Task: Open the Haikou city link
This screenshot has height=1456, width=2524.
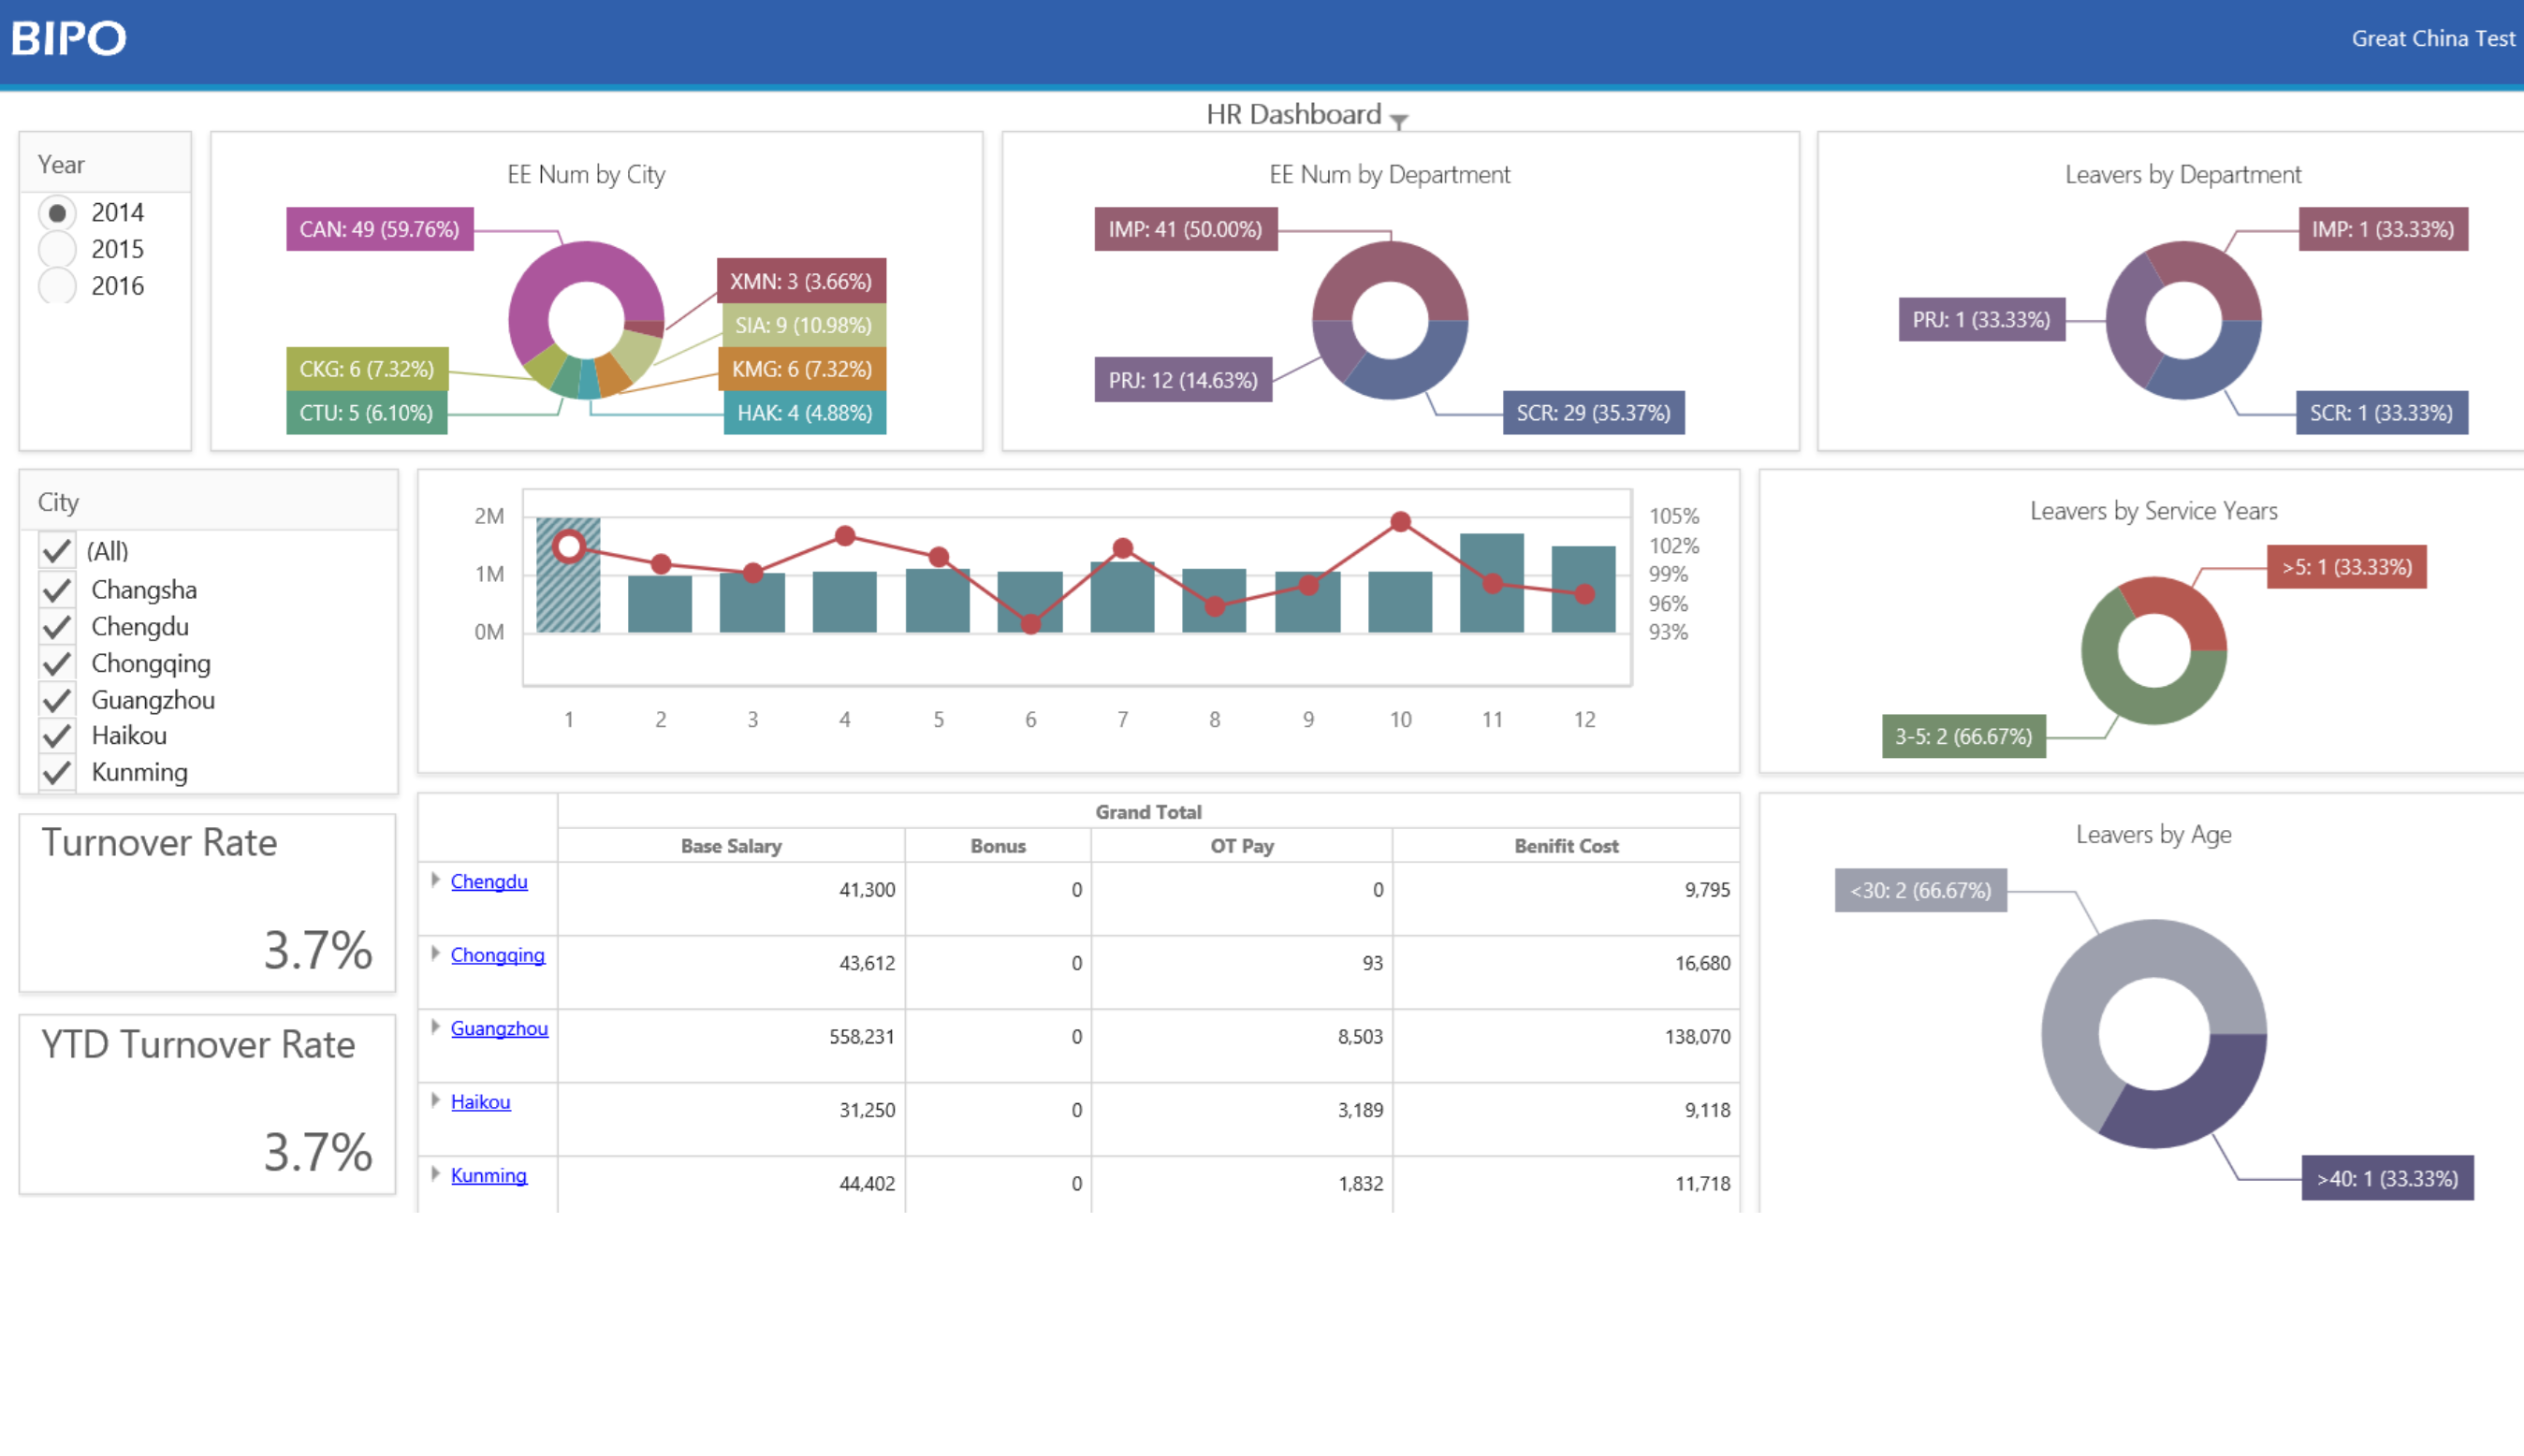Action: pos(480,1102)
